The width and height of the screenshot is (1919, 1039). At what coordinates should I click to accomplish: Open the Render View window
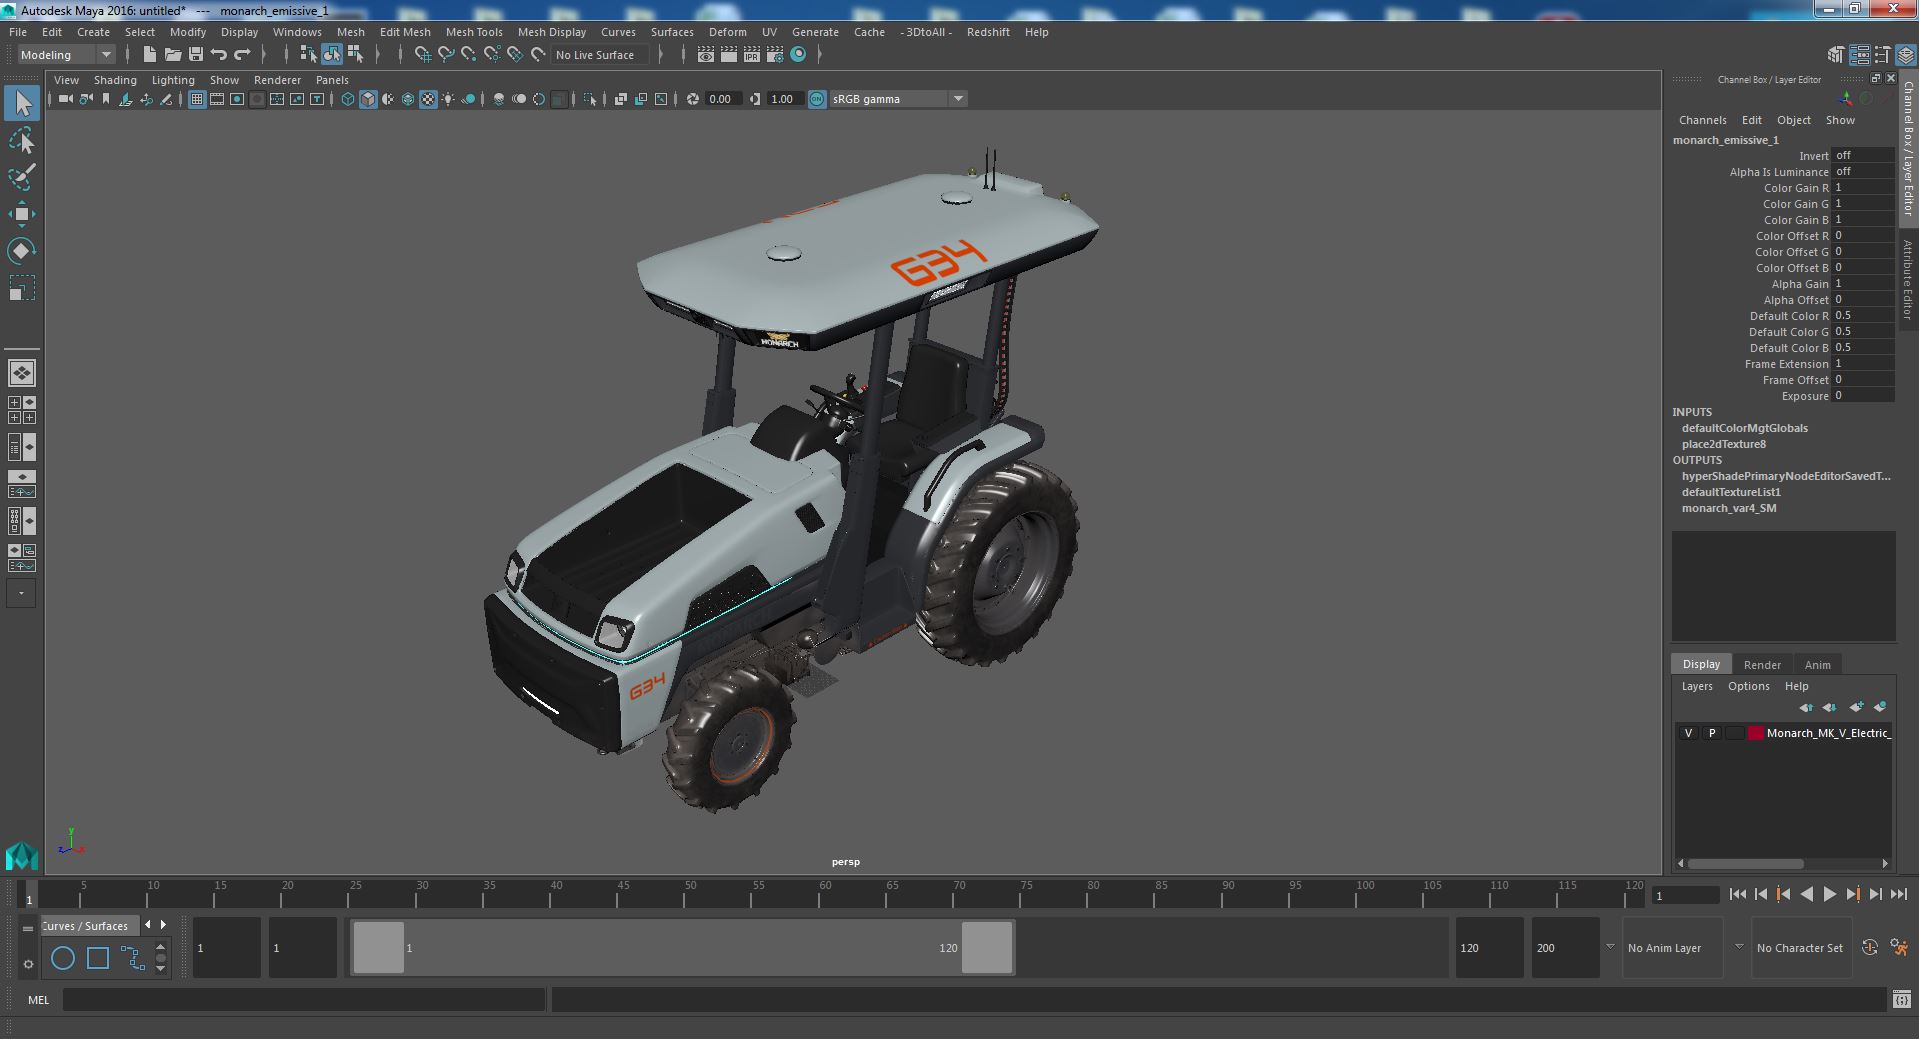coord(706,55)
